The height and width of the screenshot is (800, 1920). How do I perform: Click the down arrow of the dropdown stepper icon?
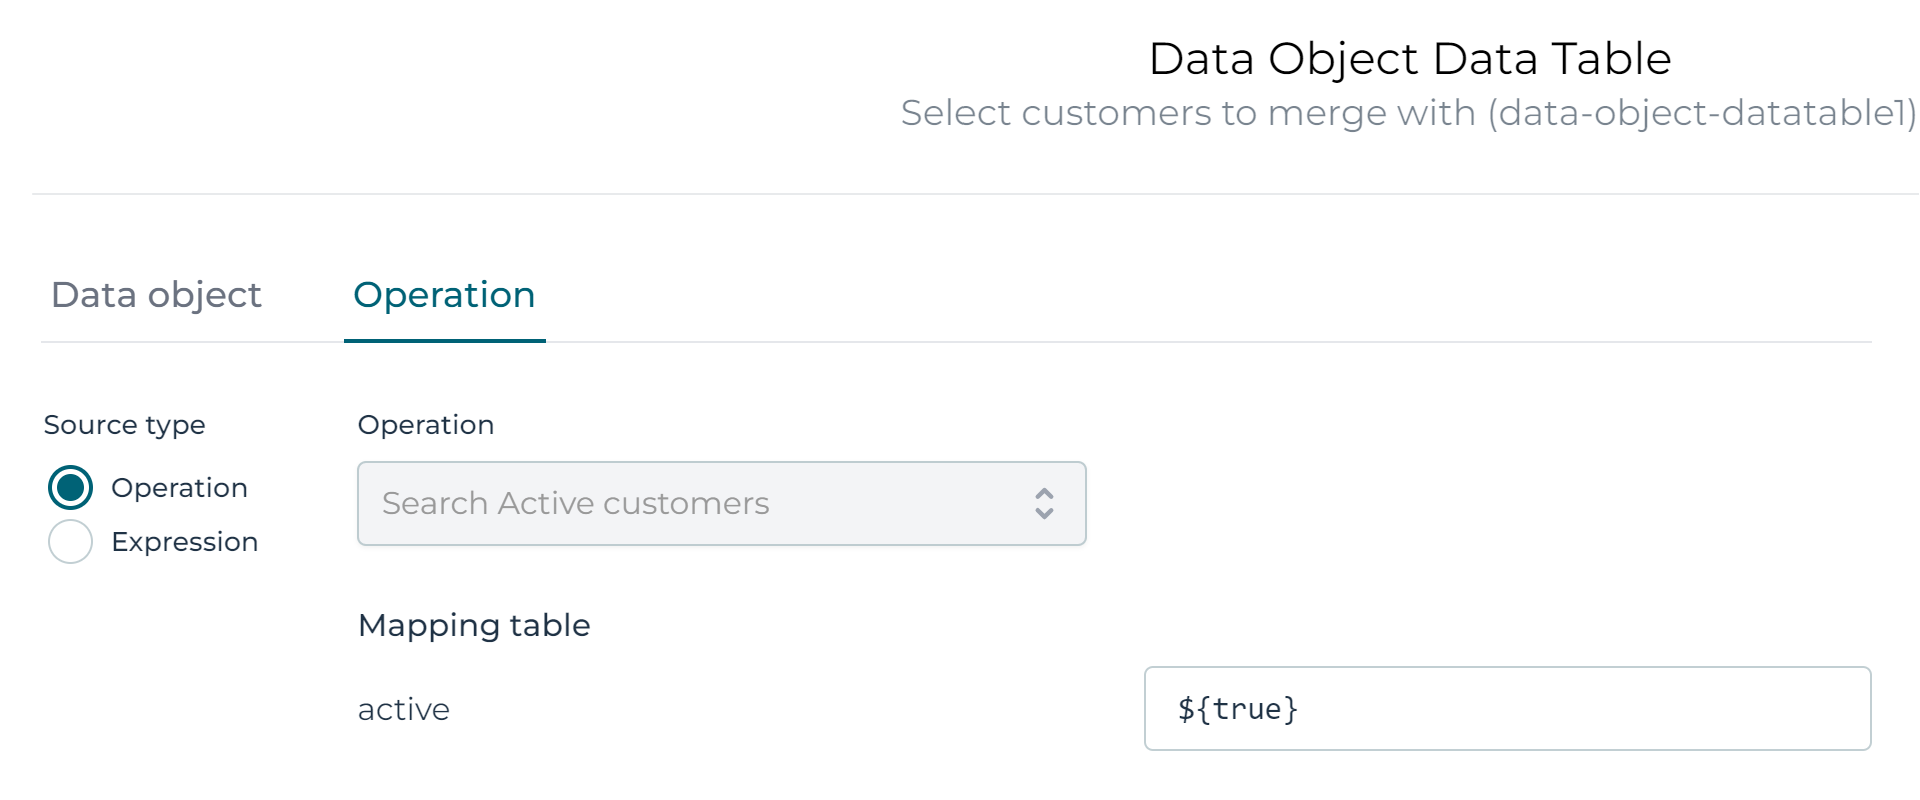point(1044,514)
